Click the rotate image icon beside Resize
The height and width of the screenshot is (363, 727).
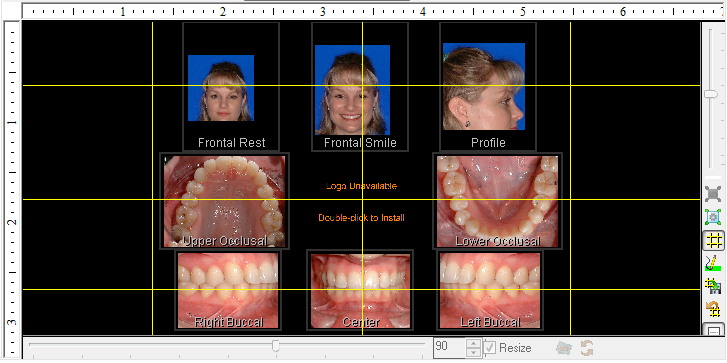pos(563,348)
